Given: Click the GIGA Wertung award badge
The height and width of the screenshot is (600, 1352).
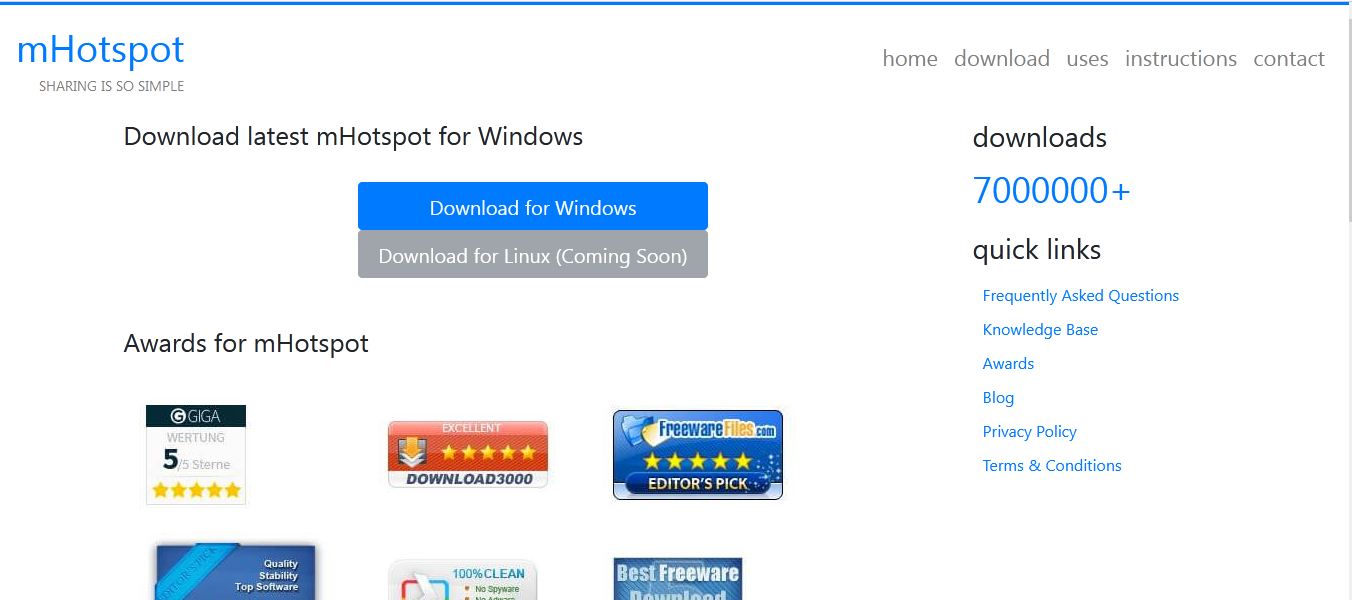Looking at the screenshot, I should 196,455.
